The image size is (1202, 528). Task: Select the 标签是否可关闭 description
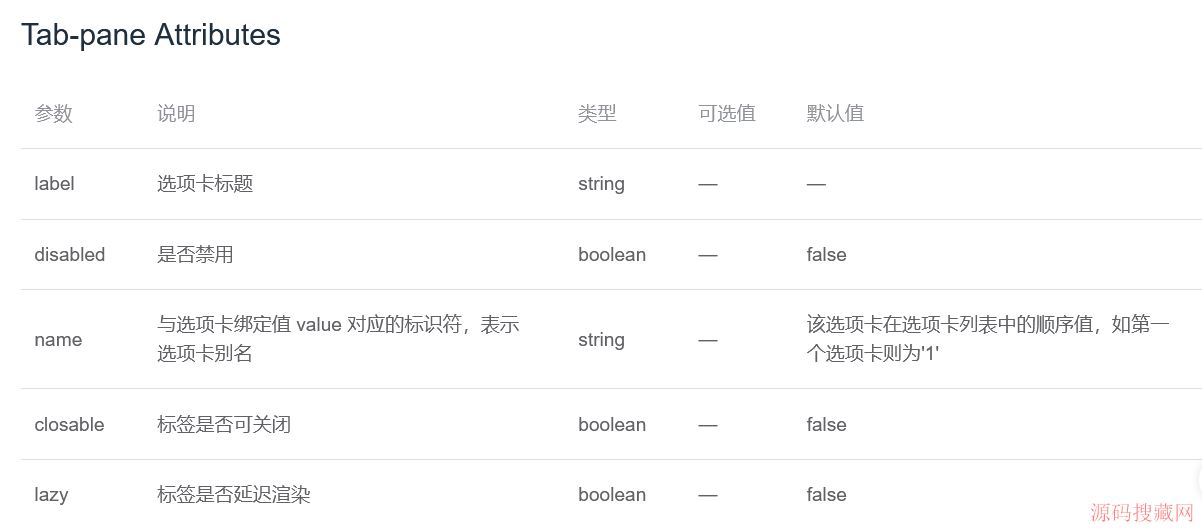224,425
